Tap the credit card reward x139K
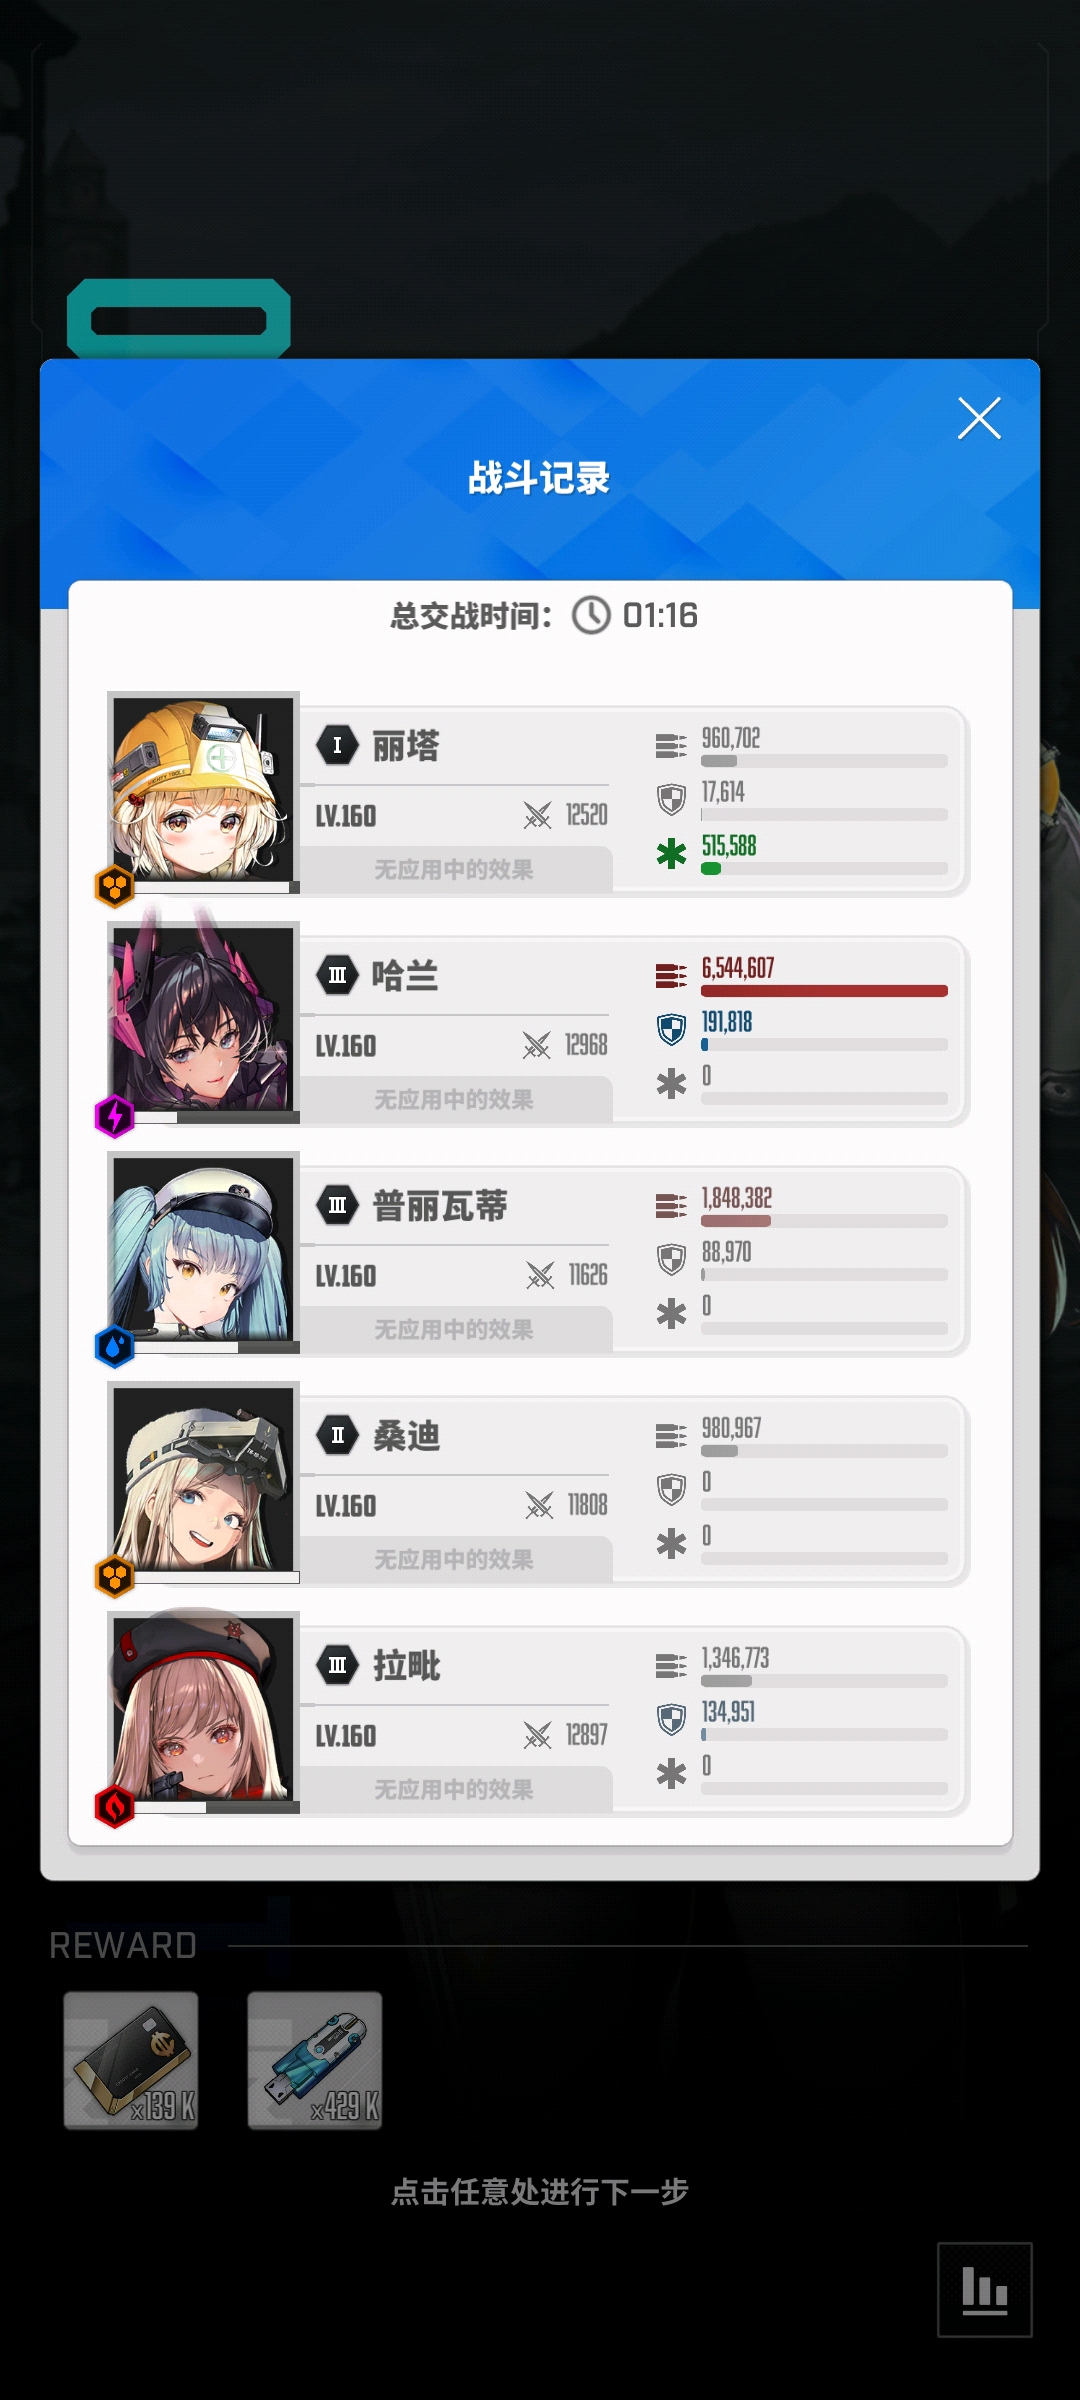Viewport: 1080px width, 2400px height. (x=131, y=2060)
